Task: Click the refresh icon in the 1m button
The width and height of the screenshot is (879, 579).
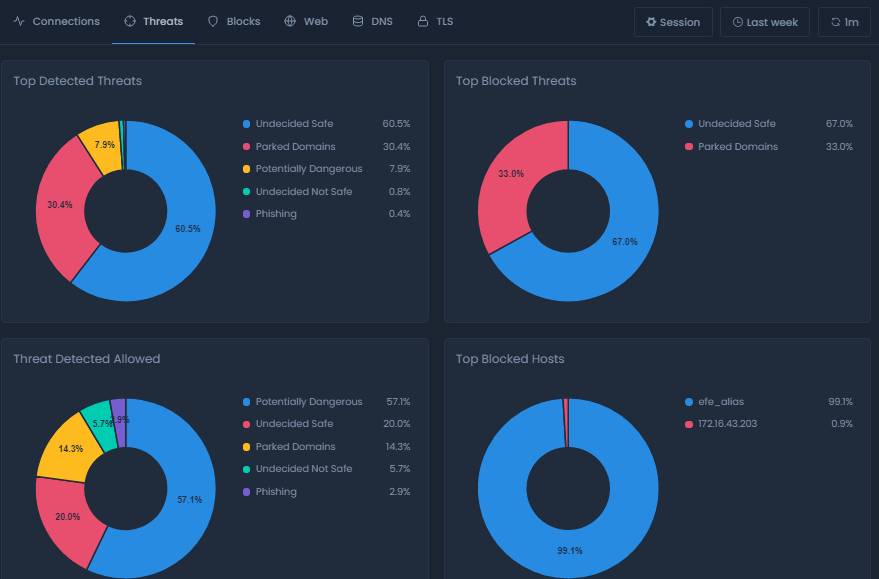Action: pos(836,21)
